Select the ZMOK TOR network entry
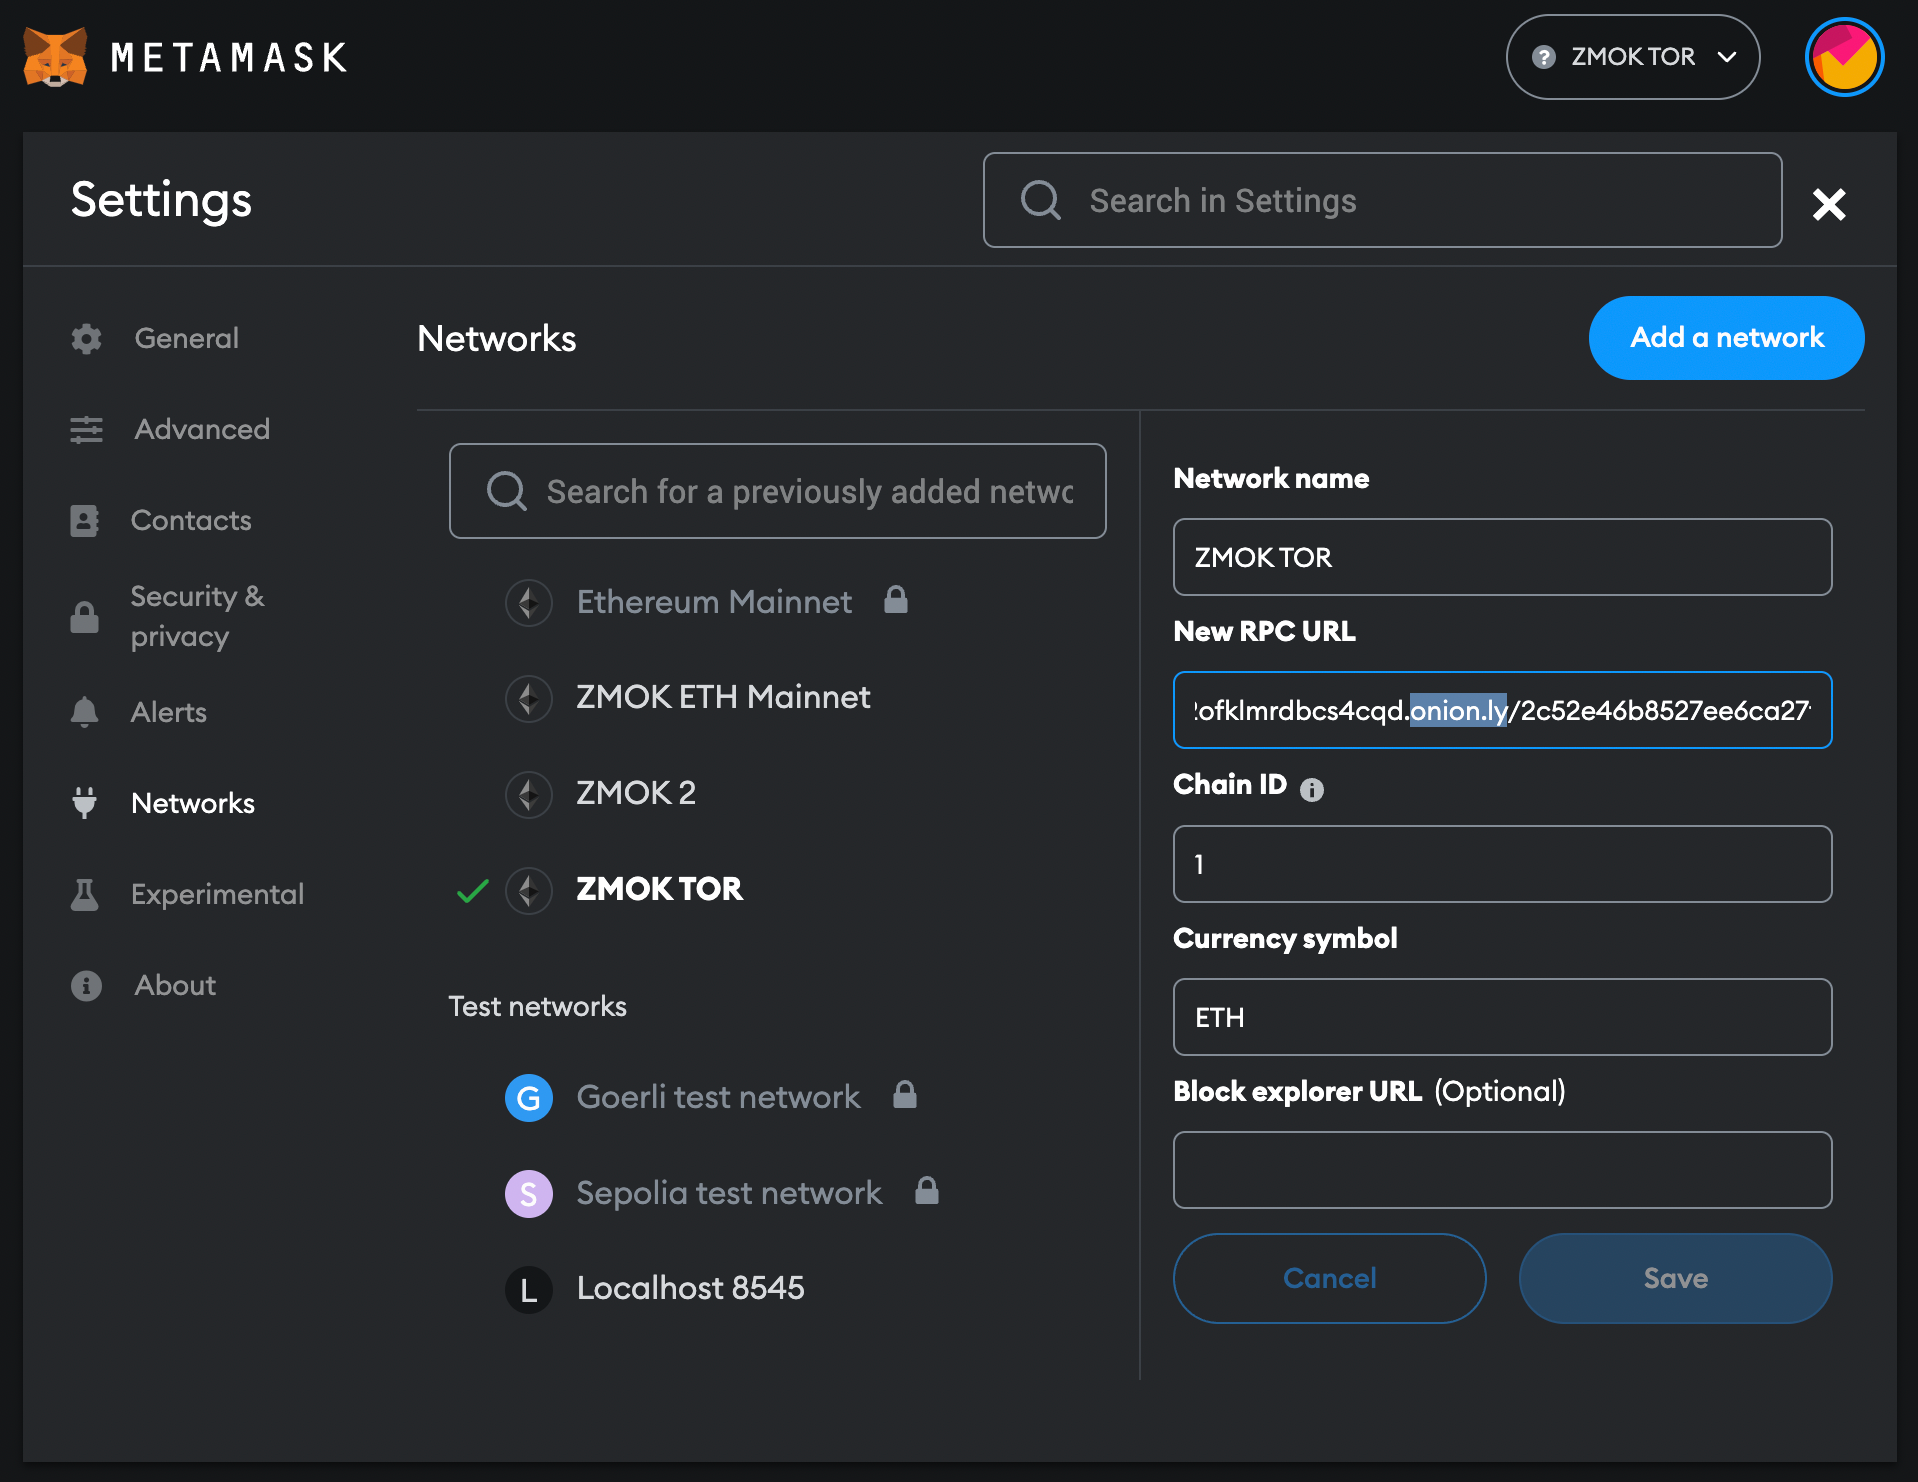 (659, 888)
